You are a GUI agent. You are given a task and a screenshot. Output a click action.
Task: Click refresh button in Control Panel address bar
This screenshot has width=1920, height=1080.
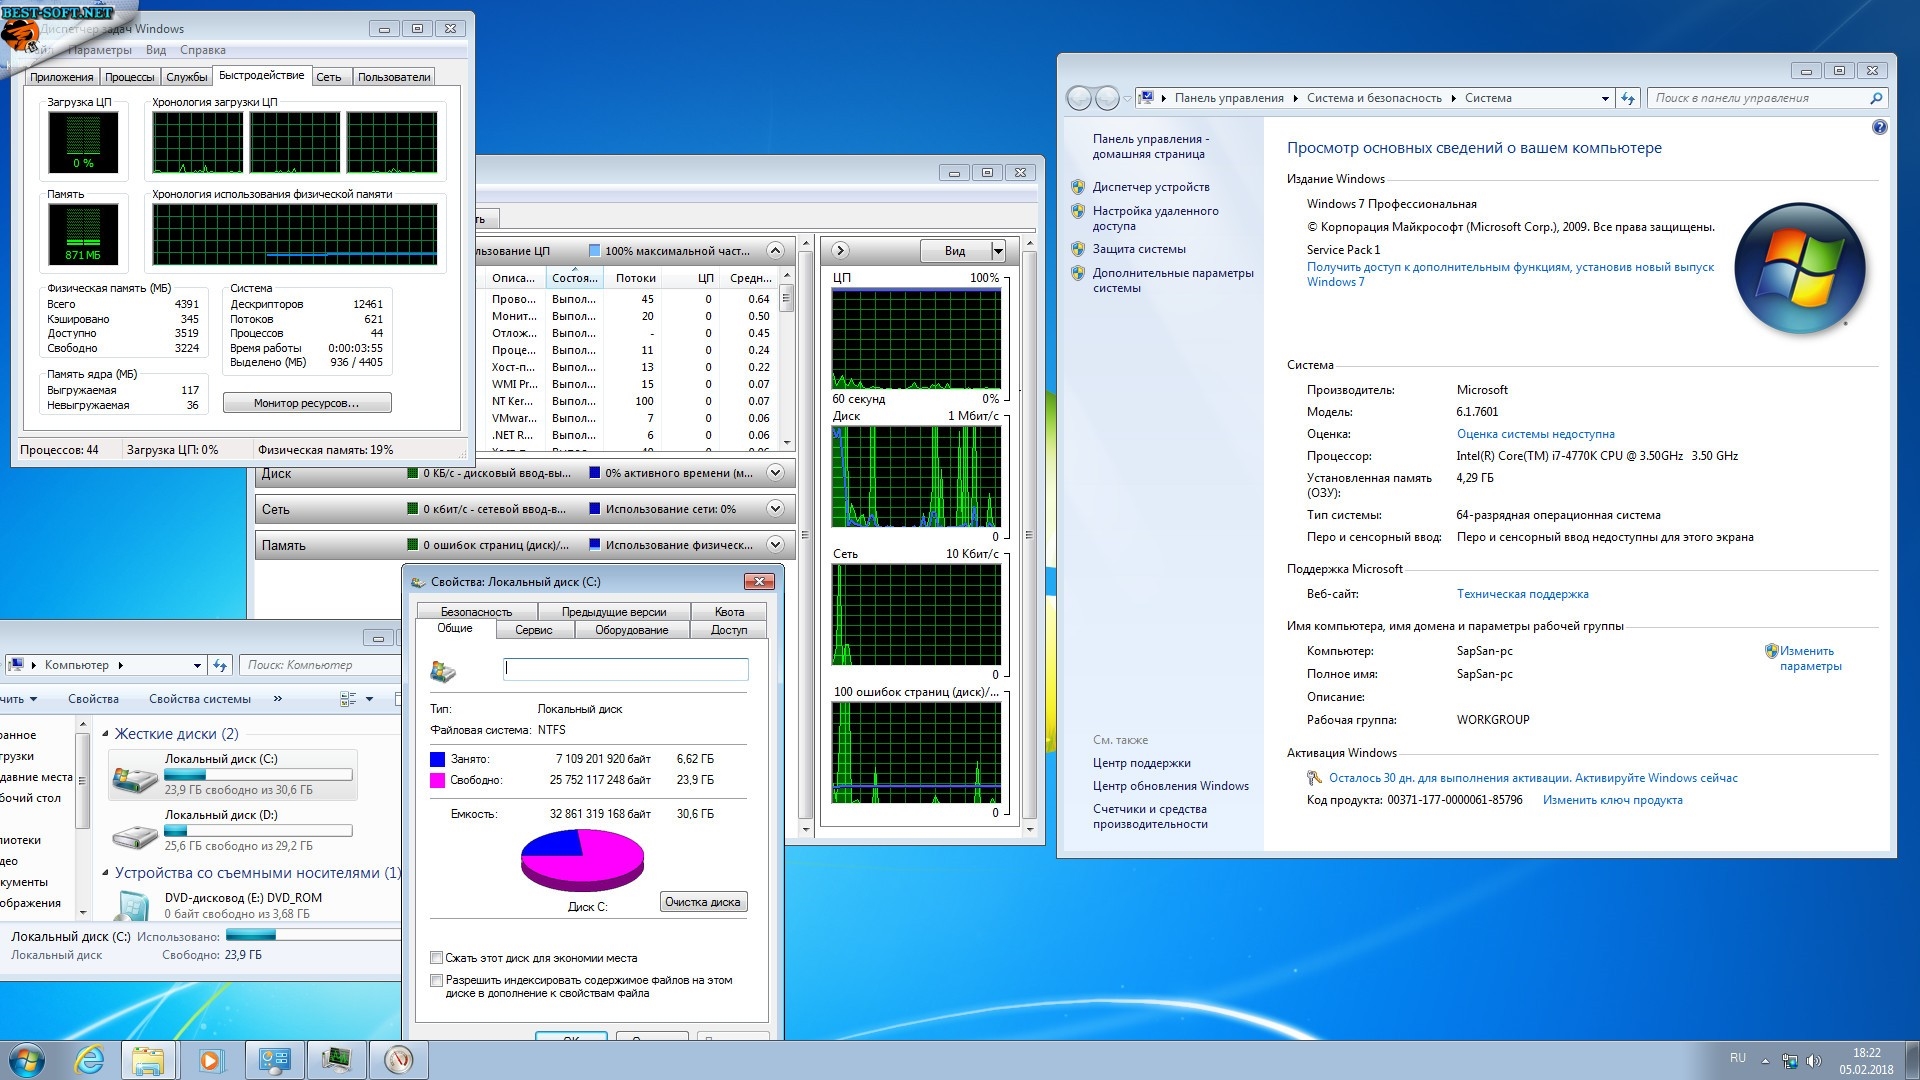pos(1627,98)
